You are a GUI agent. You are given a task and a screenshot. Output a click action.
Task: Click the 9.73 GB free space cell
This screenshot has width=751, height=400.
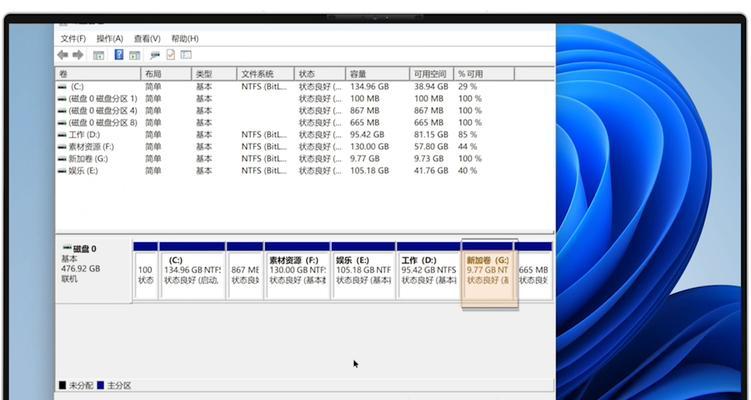pos(429,159)
